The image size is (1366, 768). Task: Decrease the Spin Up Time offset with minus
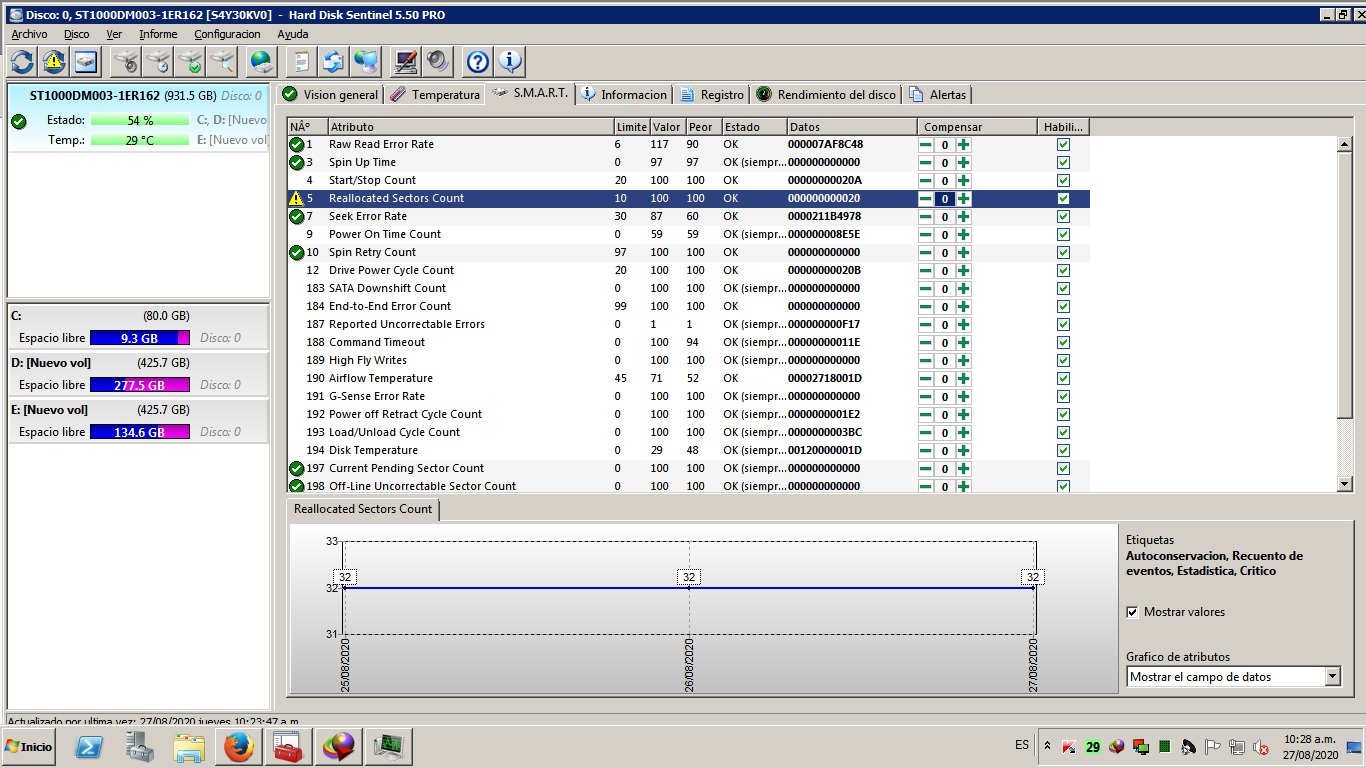(925, 162)
